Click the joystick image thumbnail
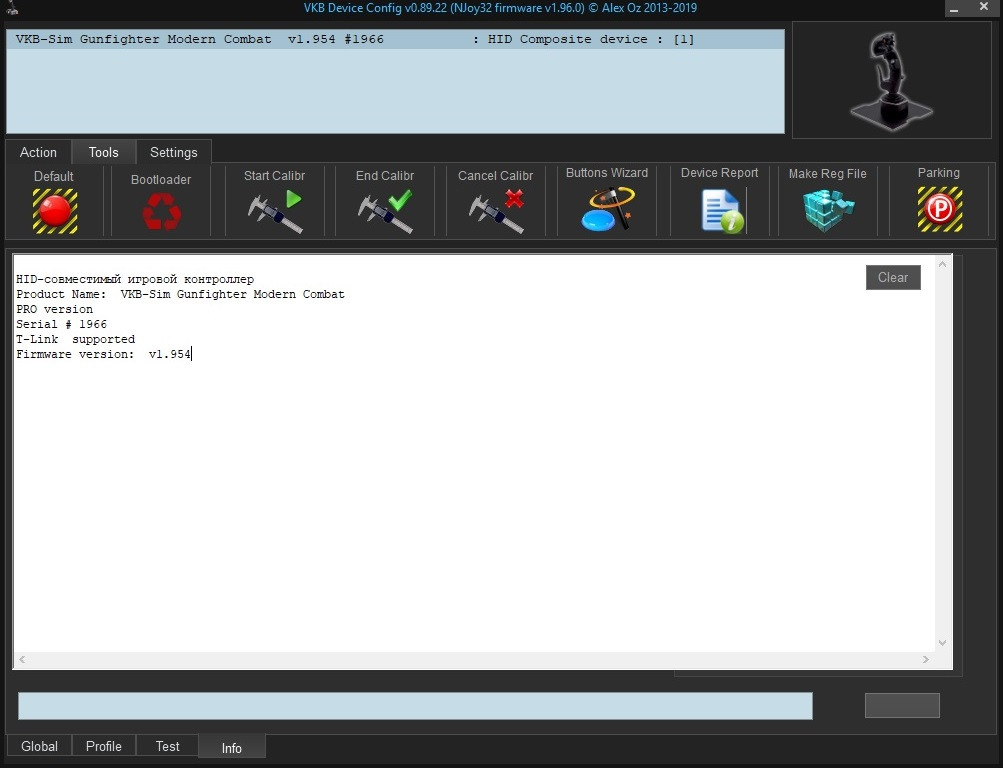The width and height of the screenshot is (1004, 770). pos(891,81)
